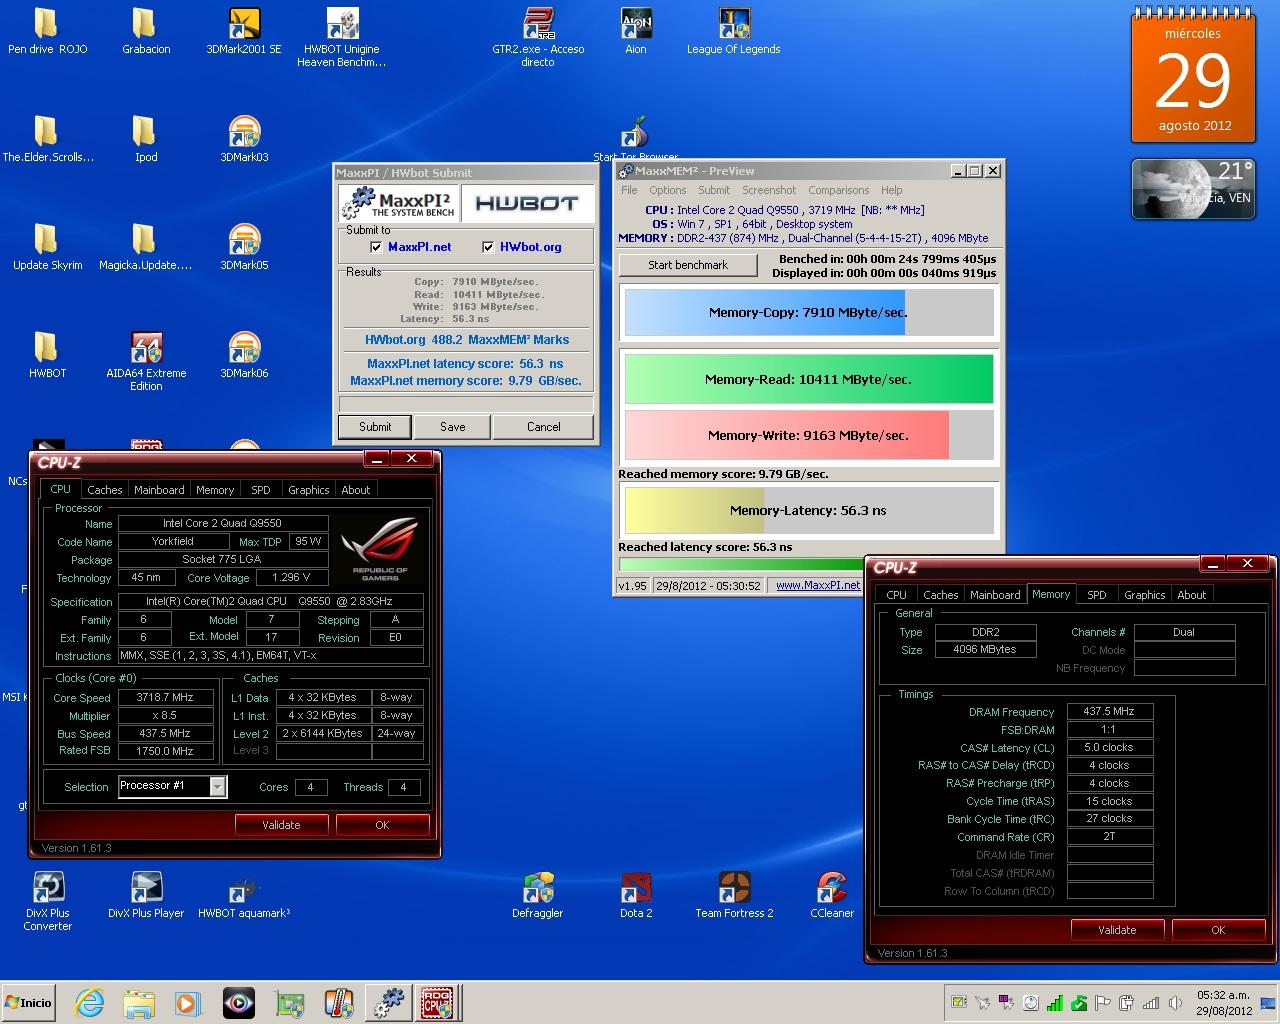Open www.MaxxPI.net link
Viewport: 1280px width, 1024px height.
pos(818,585)
